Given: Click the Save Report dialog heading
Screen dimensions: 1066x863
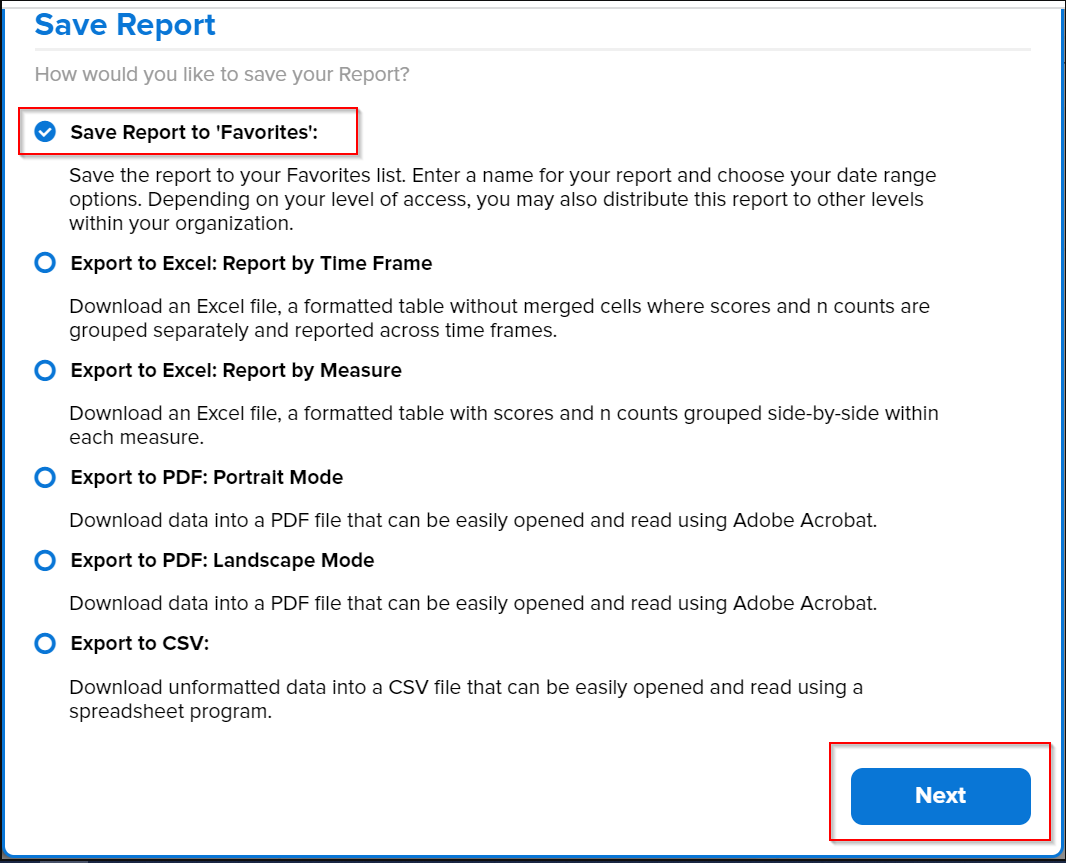Looking at the screenshot, I should click(x=125, y=25).
